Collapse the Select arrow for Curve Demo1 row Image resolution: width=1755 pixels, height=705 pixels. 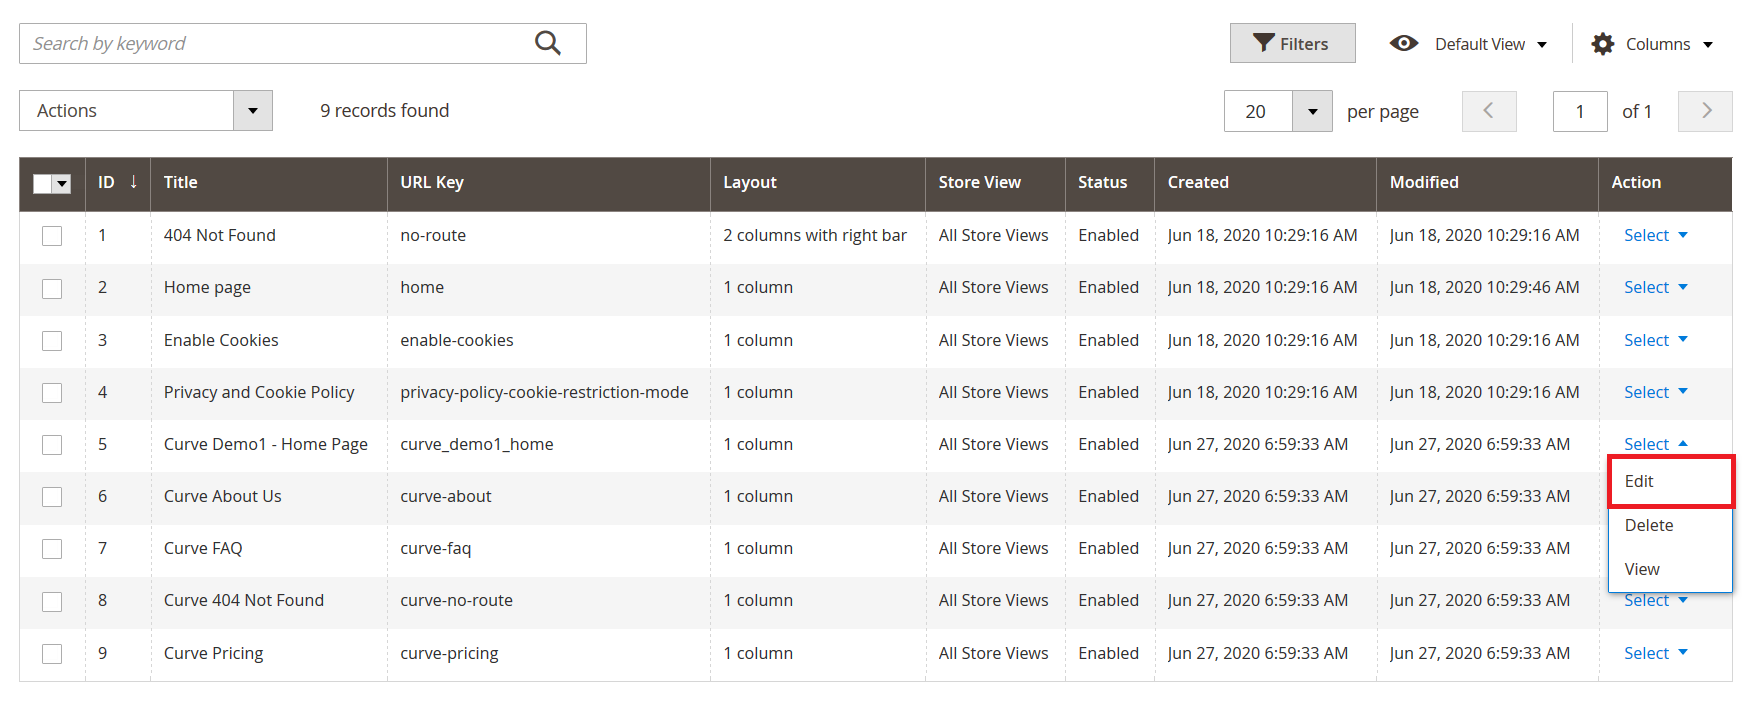[1683, 444]
